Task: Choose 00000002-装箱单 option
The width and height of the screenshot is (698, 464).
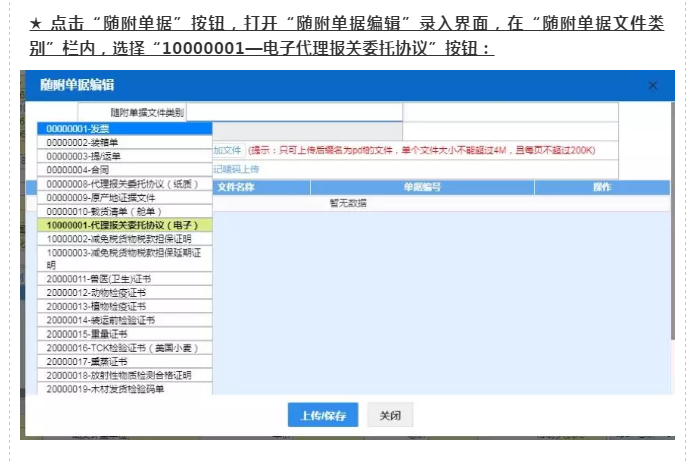Action: 124,143
